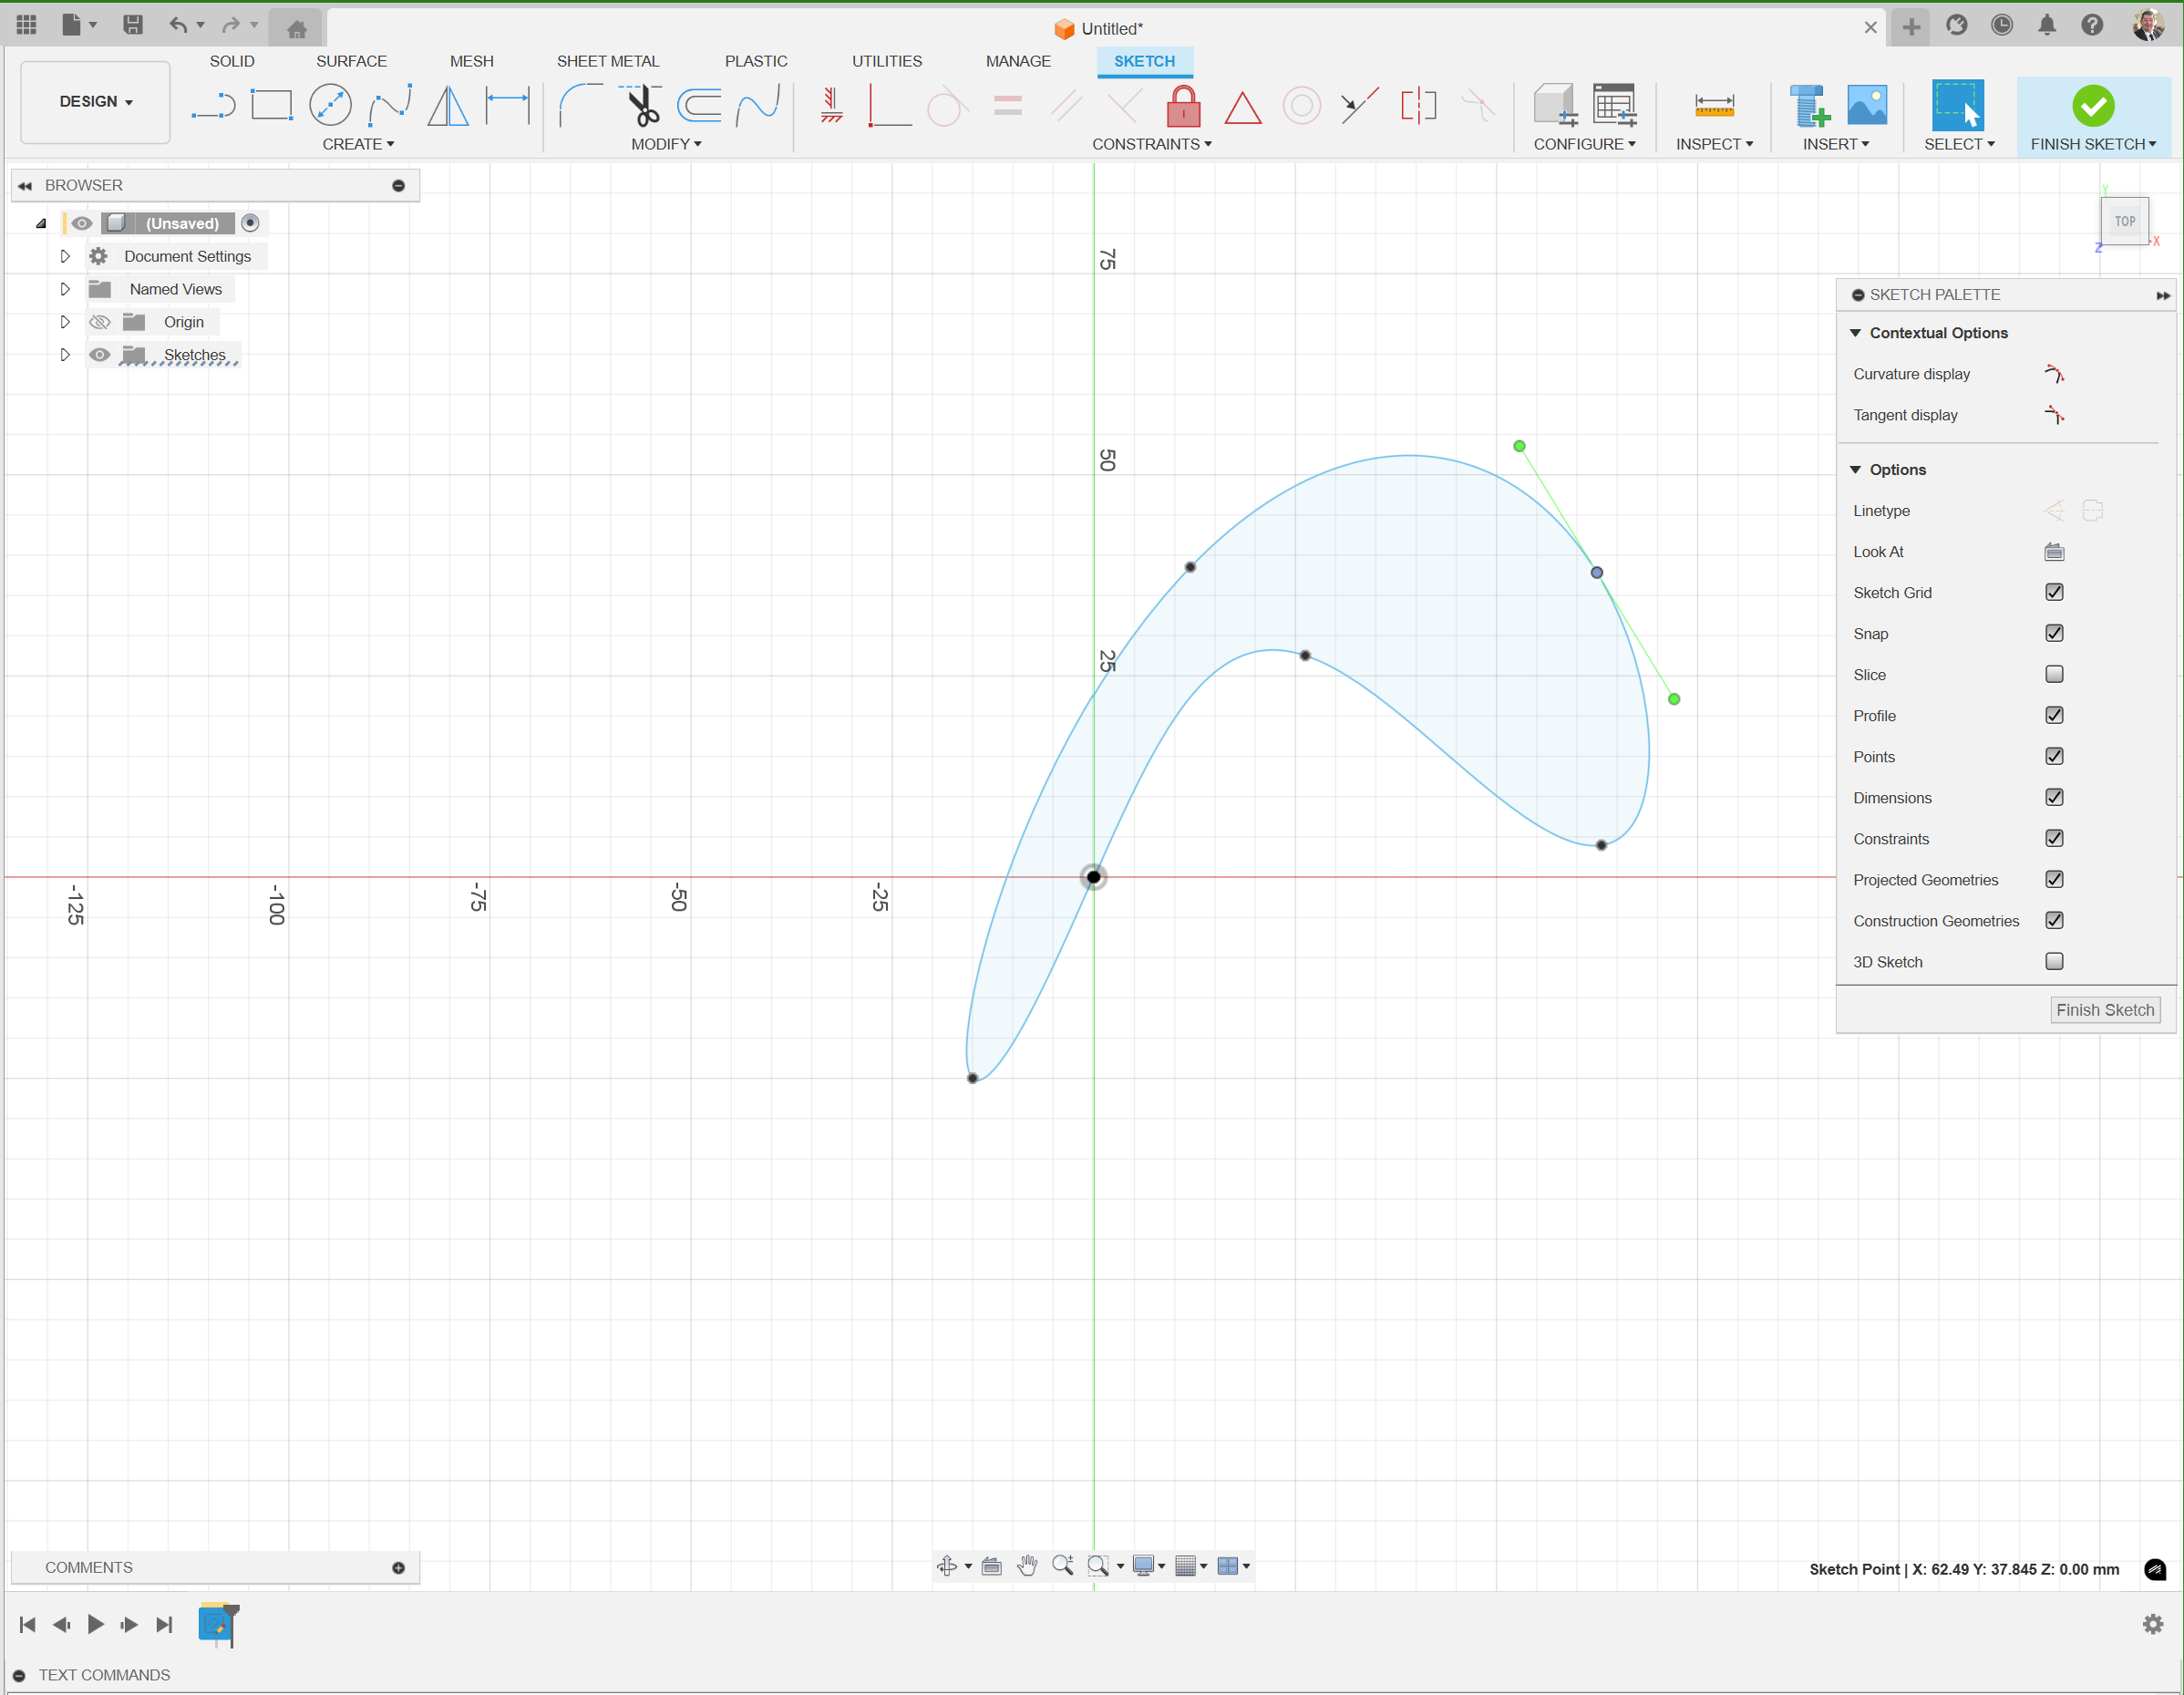The width and height of the screenshot is (2184, 1695).
Task: Uncheck the Sketch Grid checkbox
Action: pos(2054,592)
